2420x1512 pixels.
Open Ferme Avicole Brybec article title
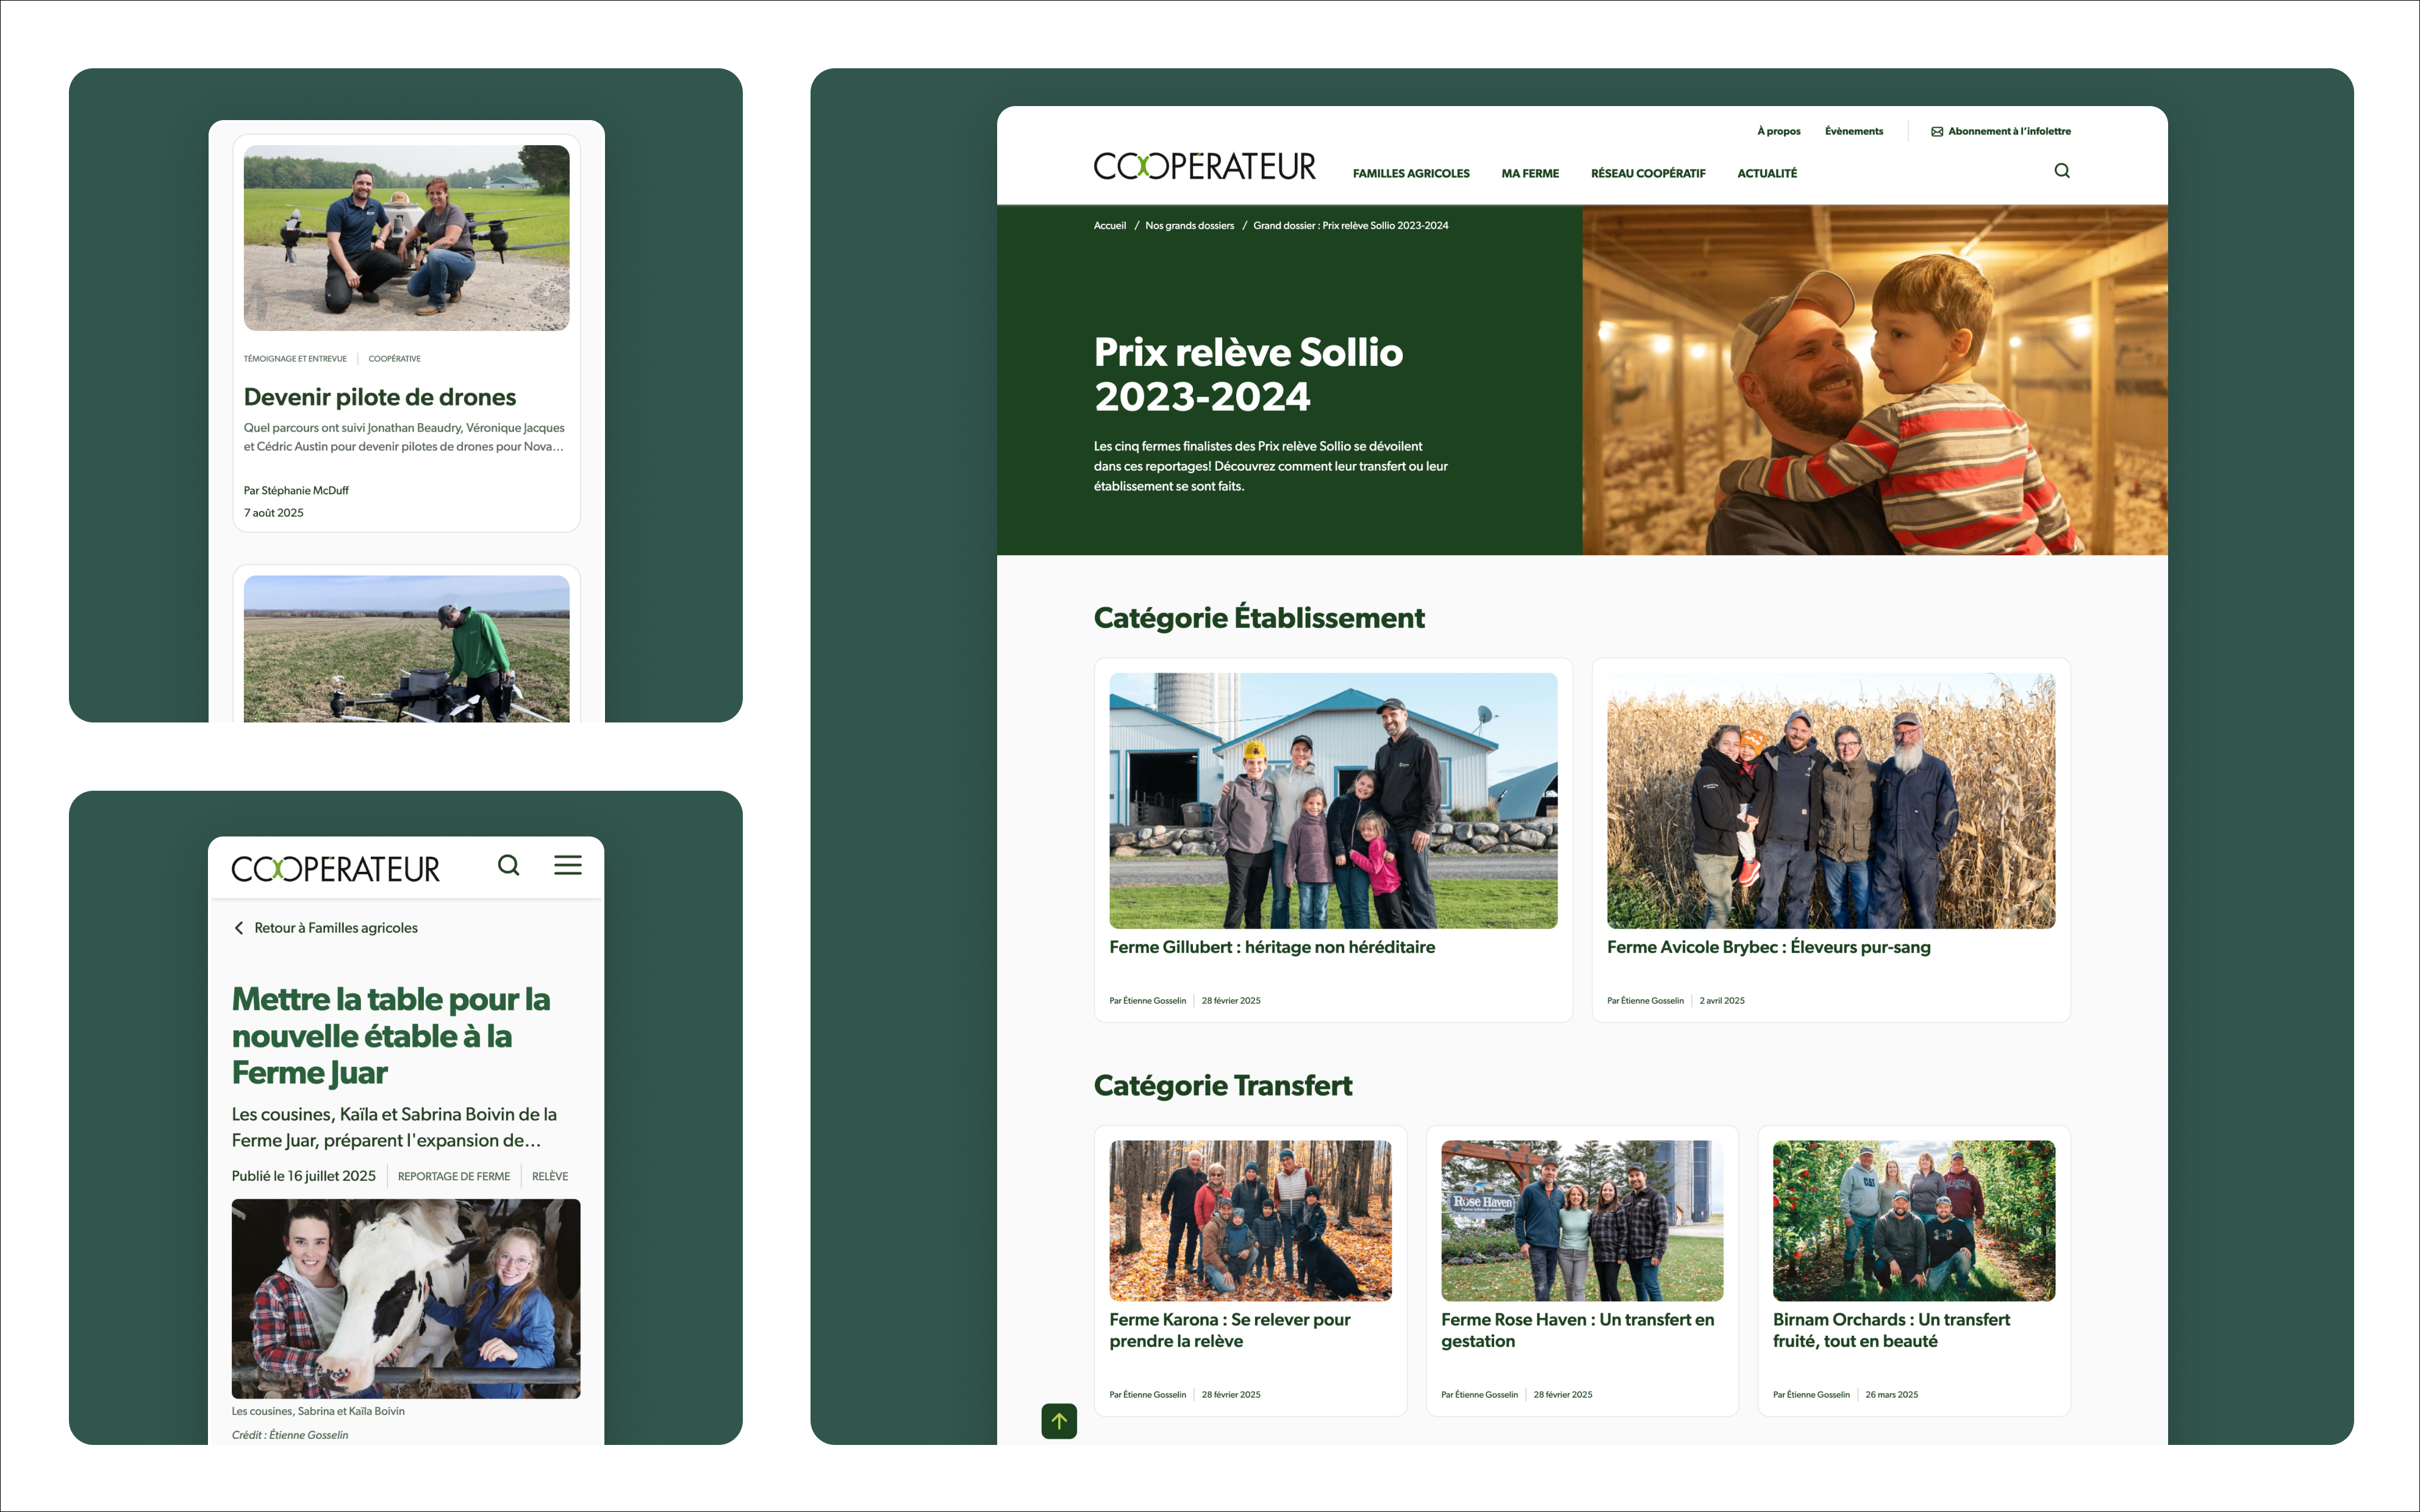[1768, 947]
